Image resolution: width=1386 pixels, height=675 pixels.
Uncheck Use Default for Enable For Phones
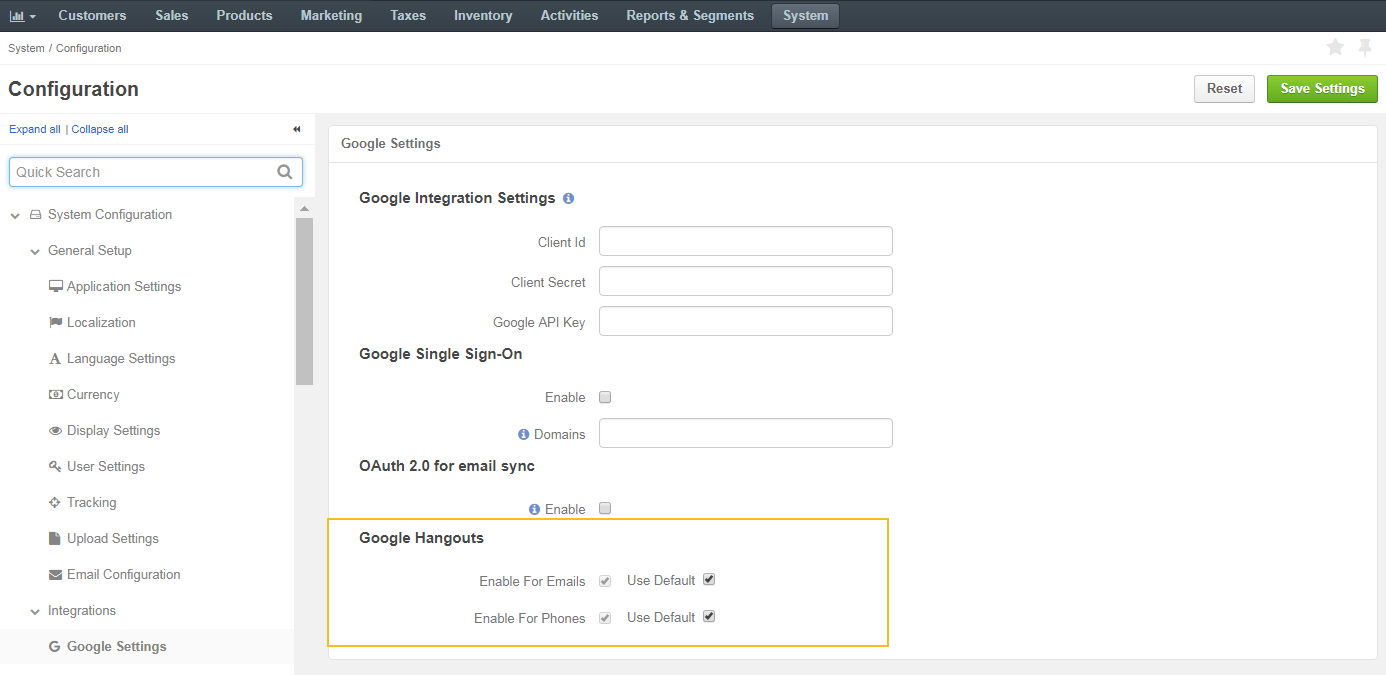click(x=709, y=616)
